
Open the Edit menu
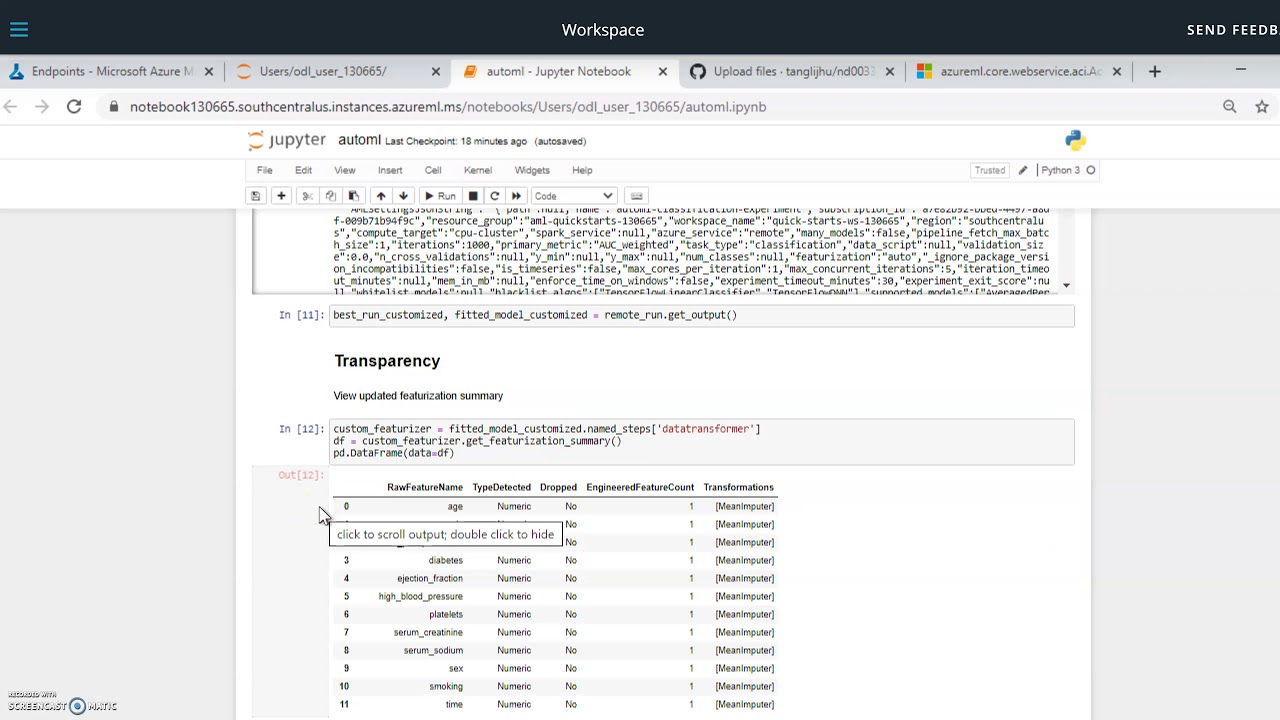pyautogui.click(x=303, y=170)
